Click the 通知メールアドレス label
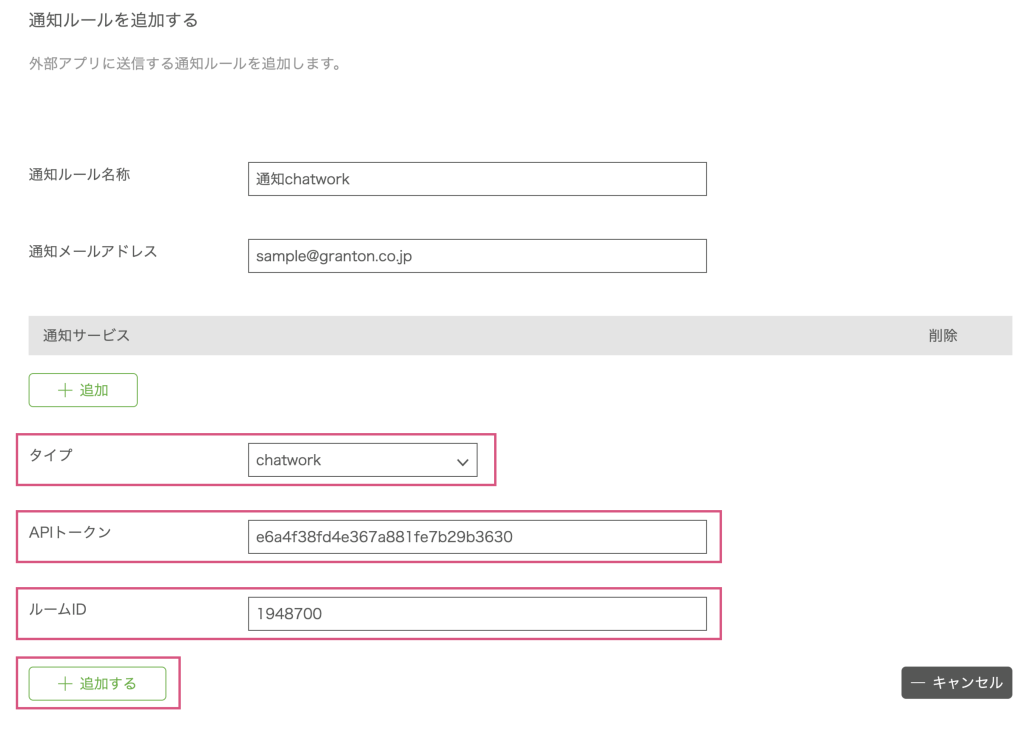 click(93, 251)
